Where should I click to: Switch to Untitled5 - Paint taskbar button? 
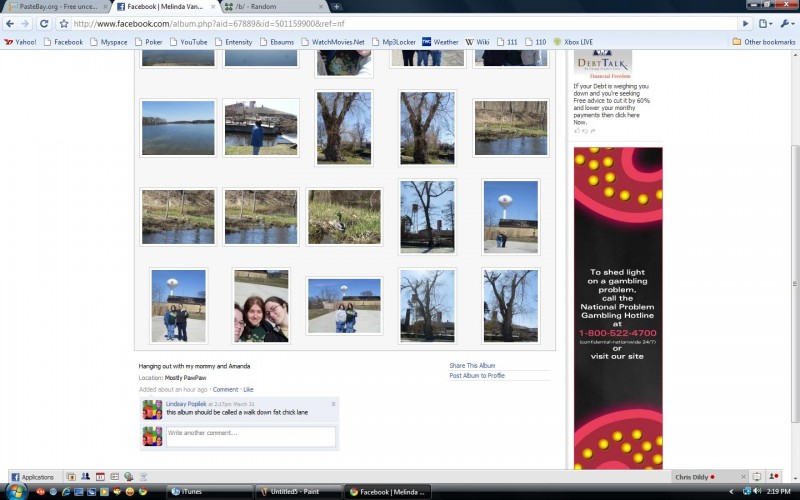click(298, 492)
